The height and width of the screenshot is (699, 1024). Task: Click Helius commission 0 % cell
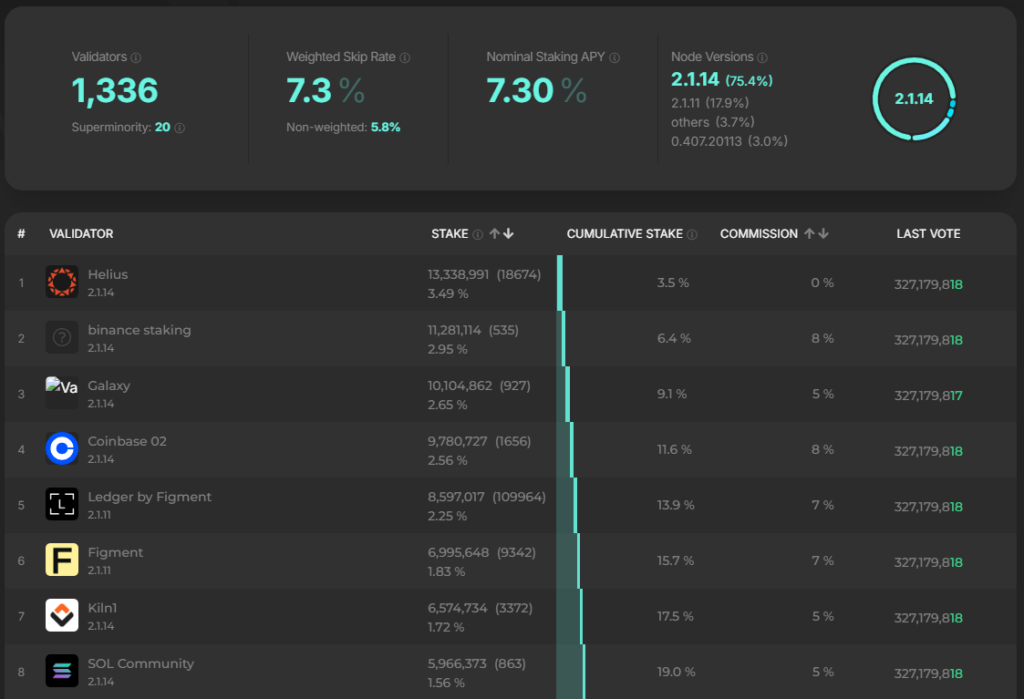tap(822, 283)
